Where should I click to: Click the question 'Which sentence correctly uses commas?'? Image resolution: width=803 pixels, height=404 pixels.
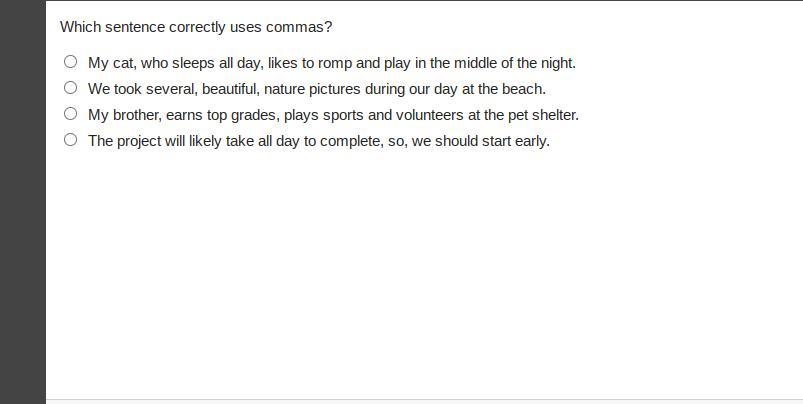tap(196, 27)
